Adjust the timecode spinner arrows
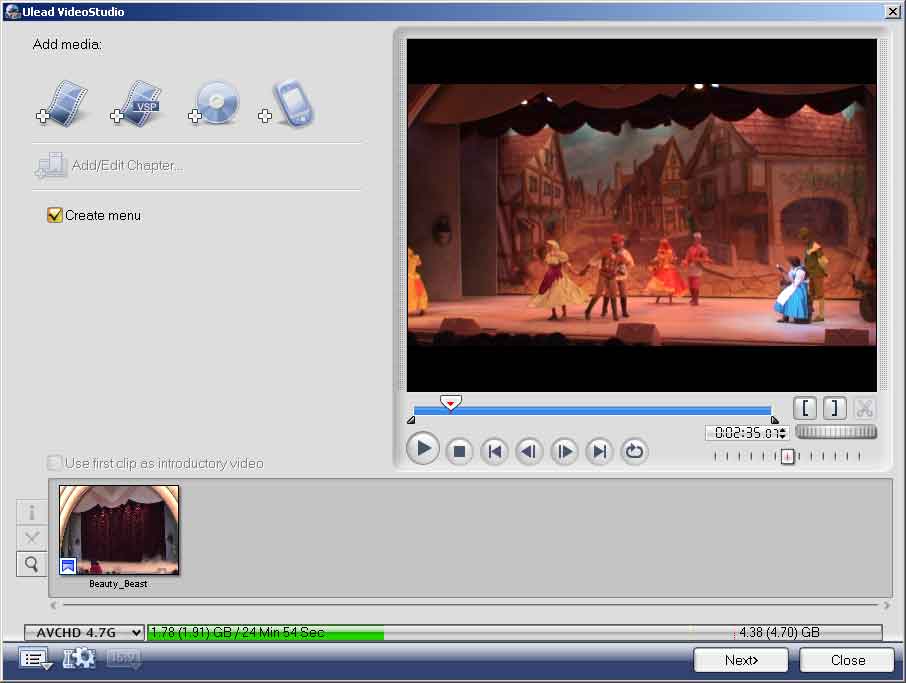 pos(783,433)
